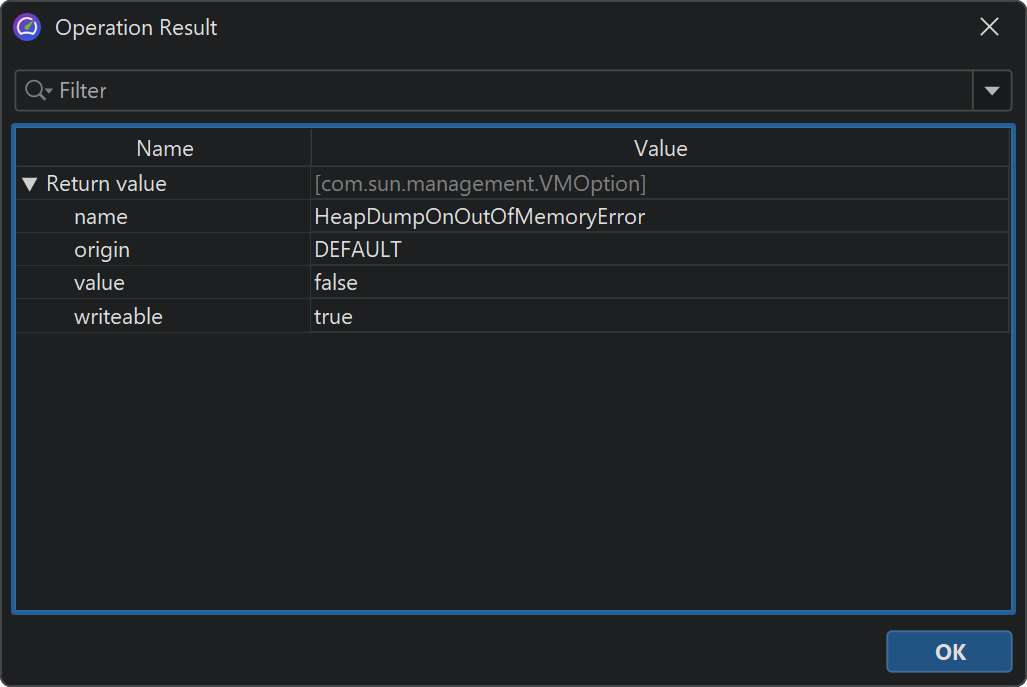The image size is (1027, 687).
Task: Click the magnifier search icon in Filter
Action: 36,91
